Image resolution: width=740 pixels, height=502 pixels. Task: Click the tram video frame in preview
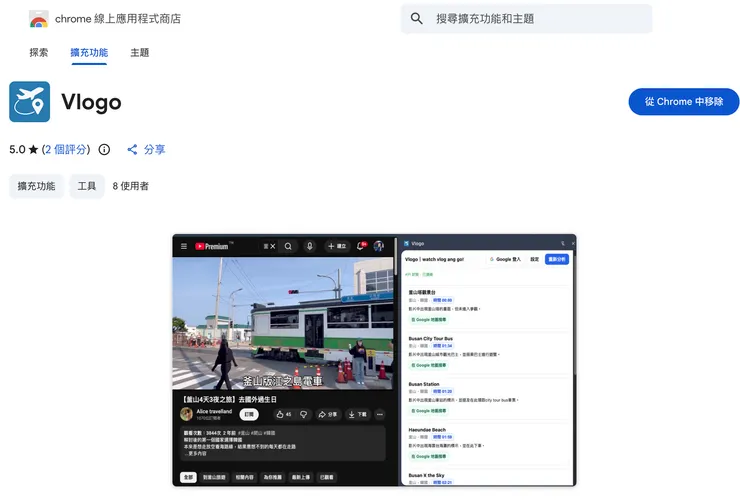(x=283, y=323)
